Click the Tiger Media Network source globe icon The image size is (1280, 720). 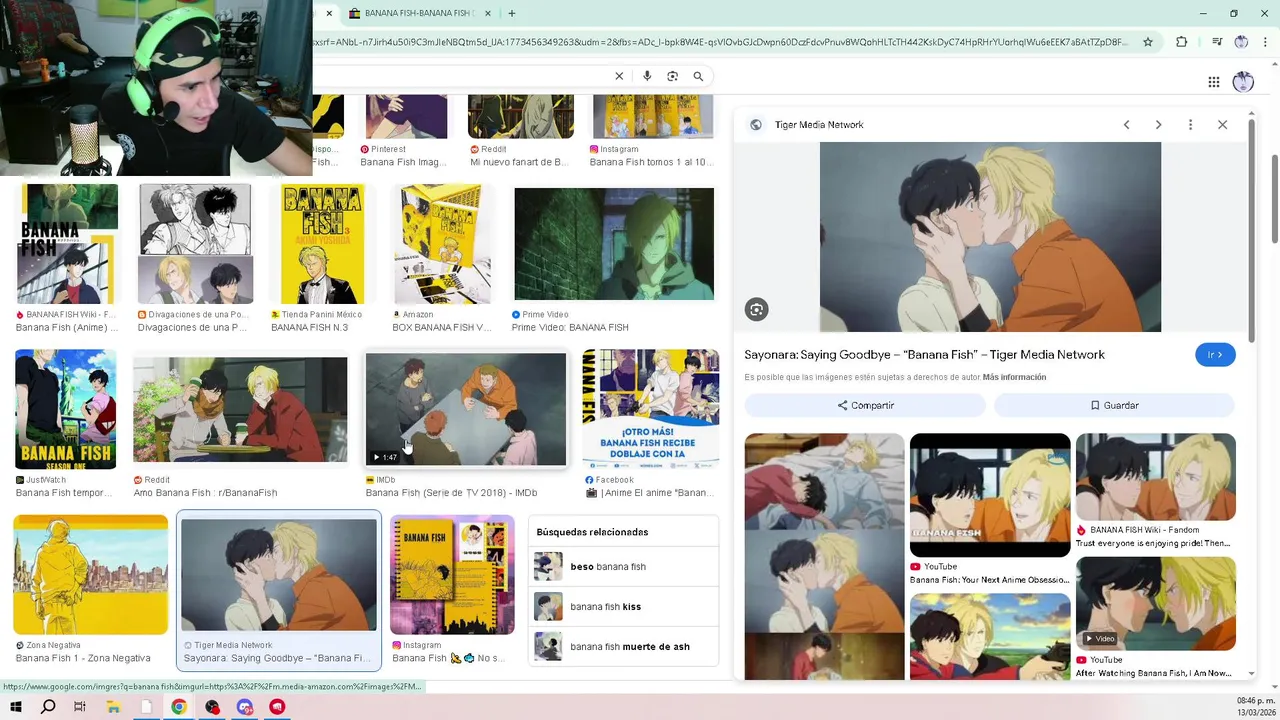point(756,125)
